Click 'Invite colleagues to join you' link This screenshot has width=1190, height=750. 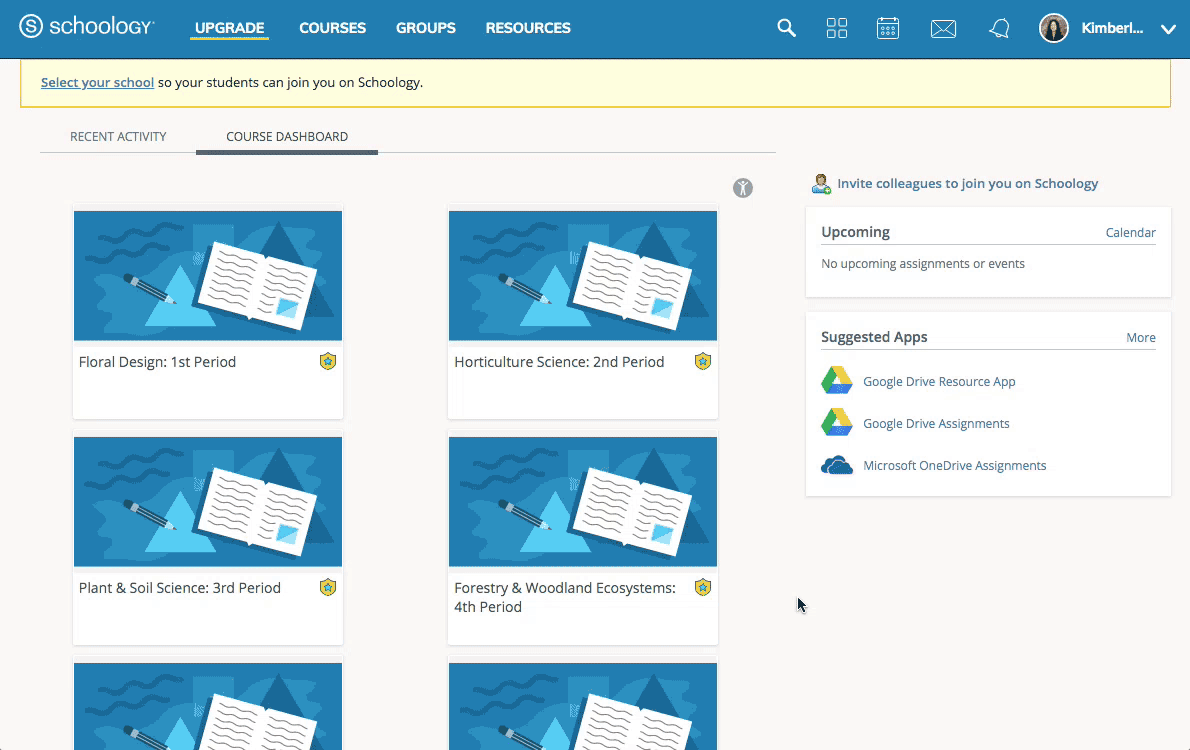968,184
